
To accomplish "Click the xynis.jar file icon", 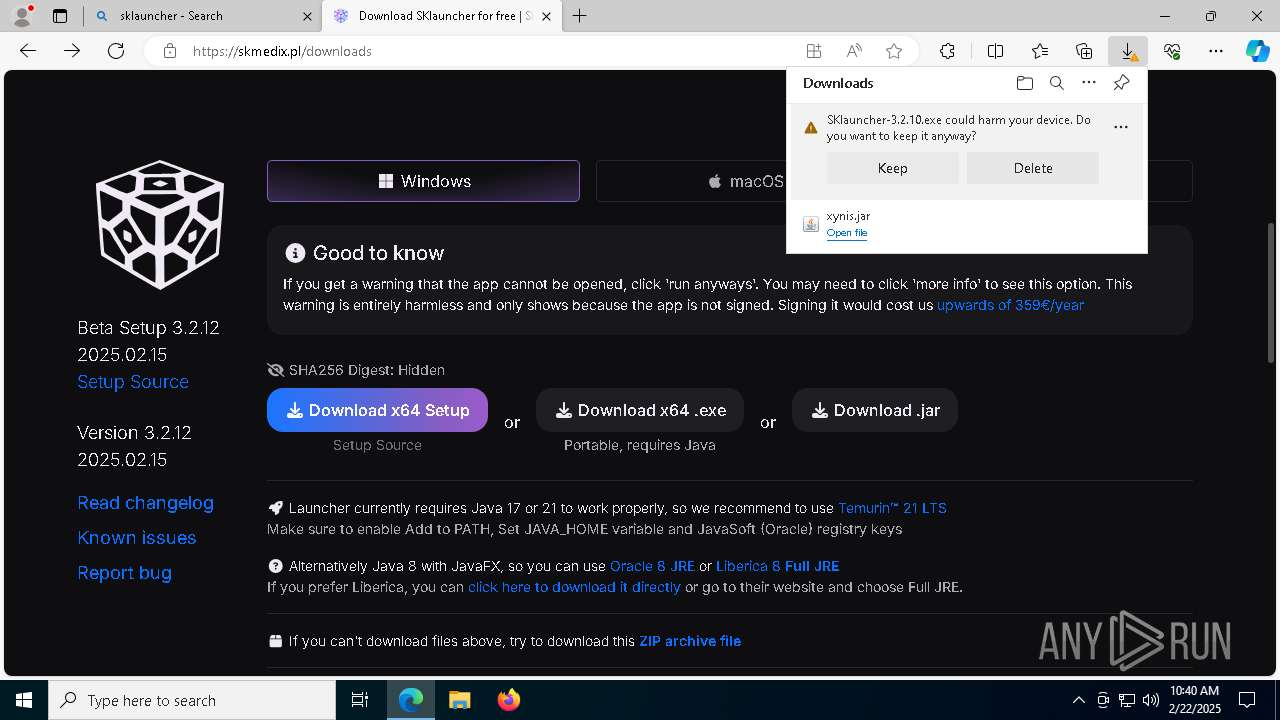I will [x=811, y=224].
